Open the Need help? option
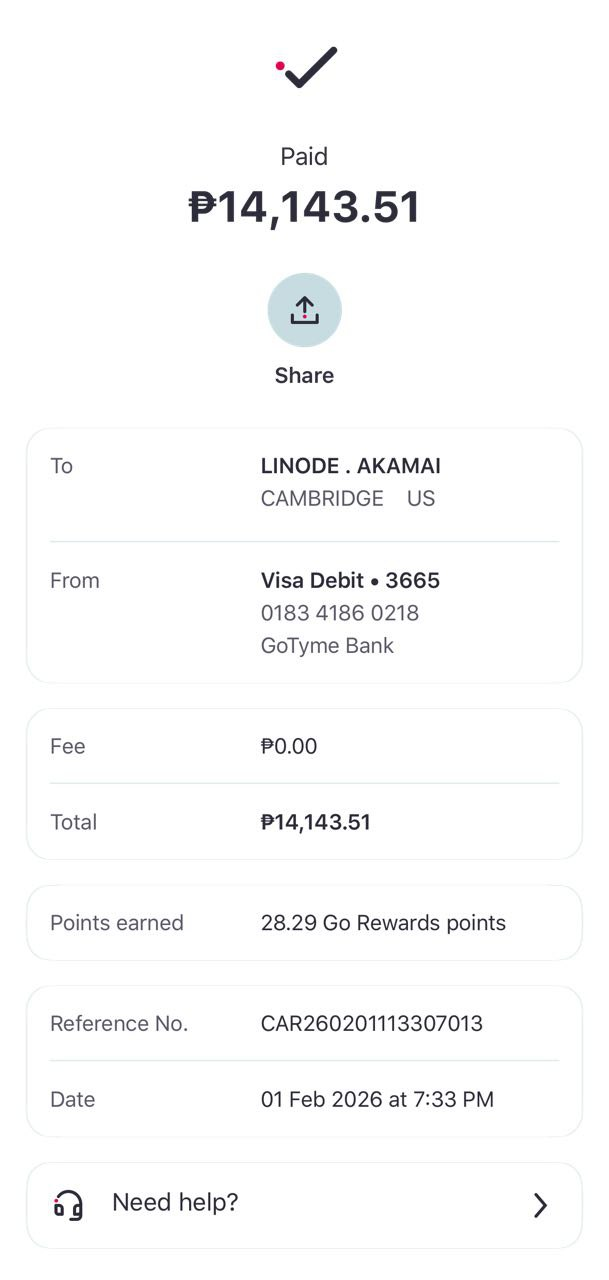Screen dimensions: 609x1280 click(175, 1202)
